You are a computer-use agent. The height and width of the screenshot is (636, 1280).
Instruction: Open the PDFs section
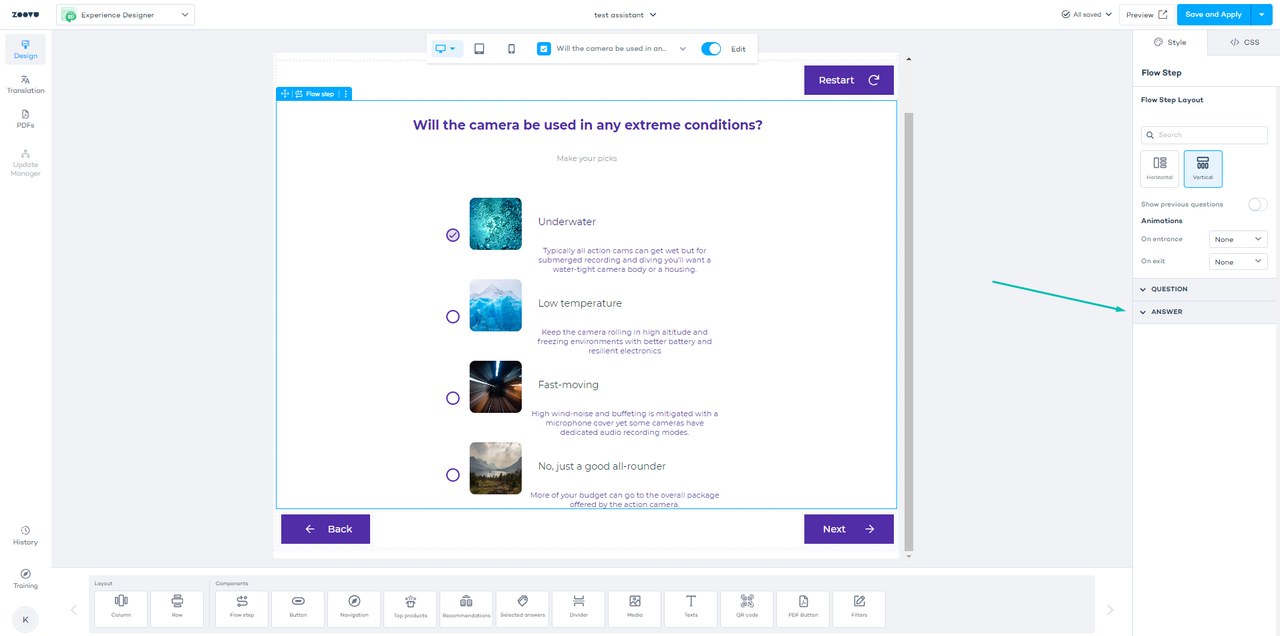pyautogui.click(x=25, y=119)
